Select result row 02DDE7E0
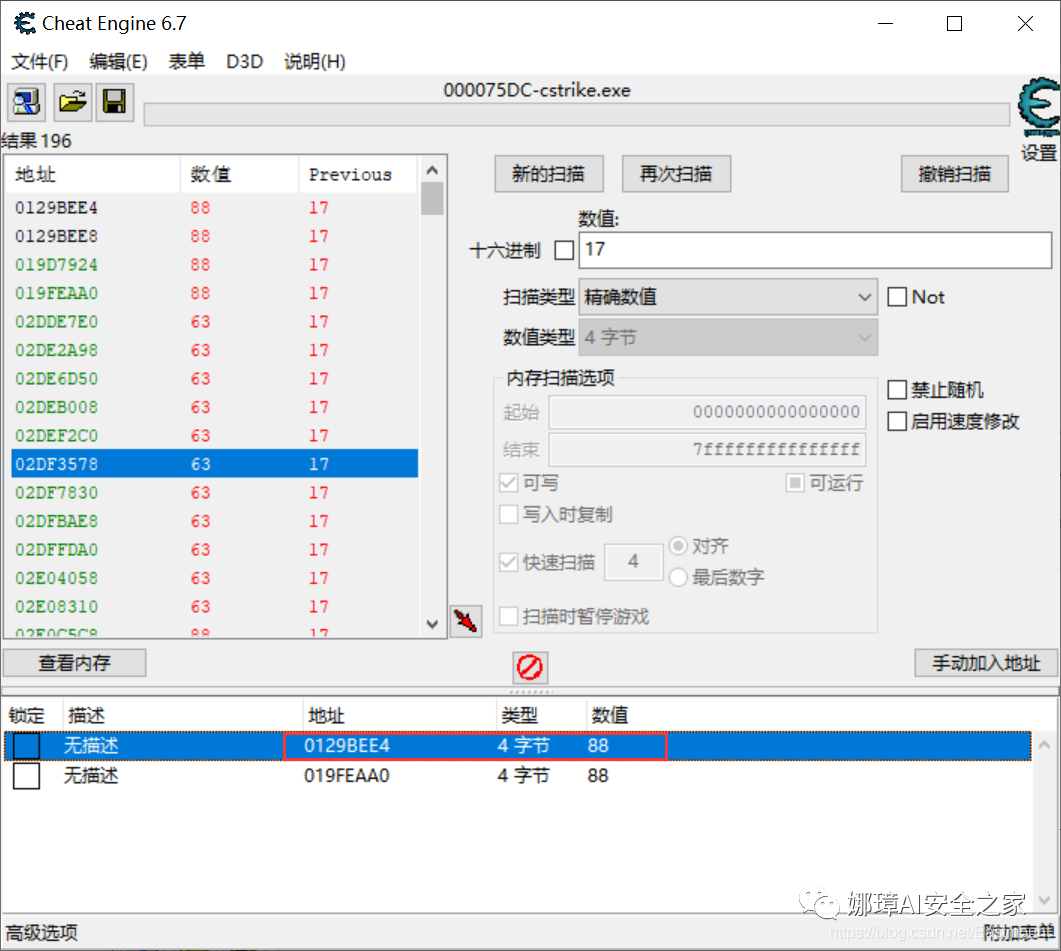 tap(215, 322)
